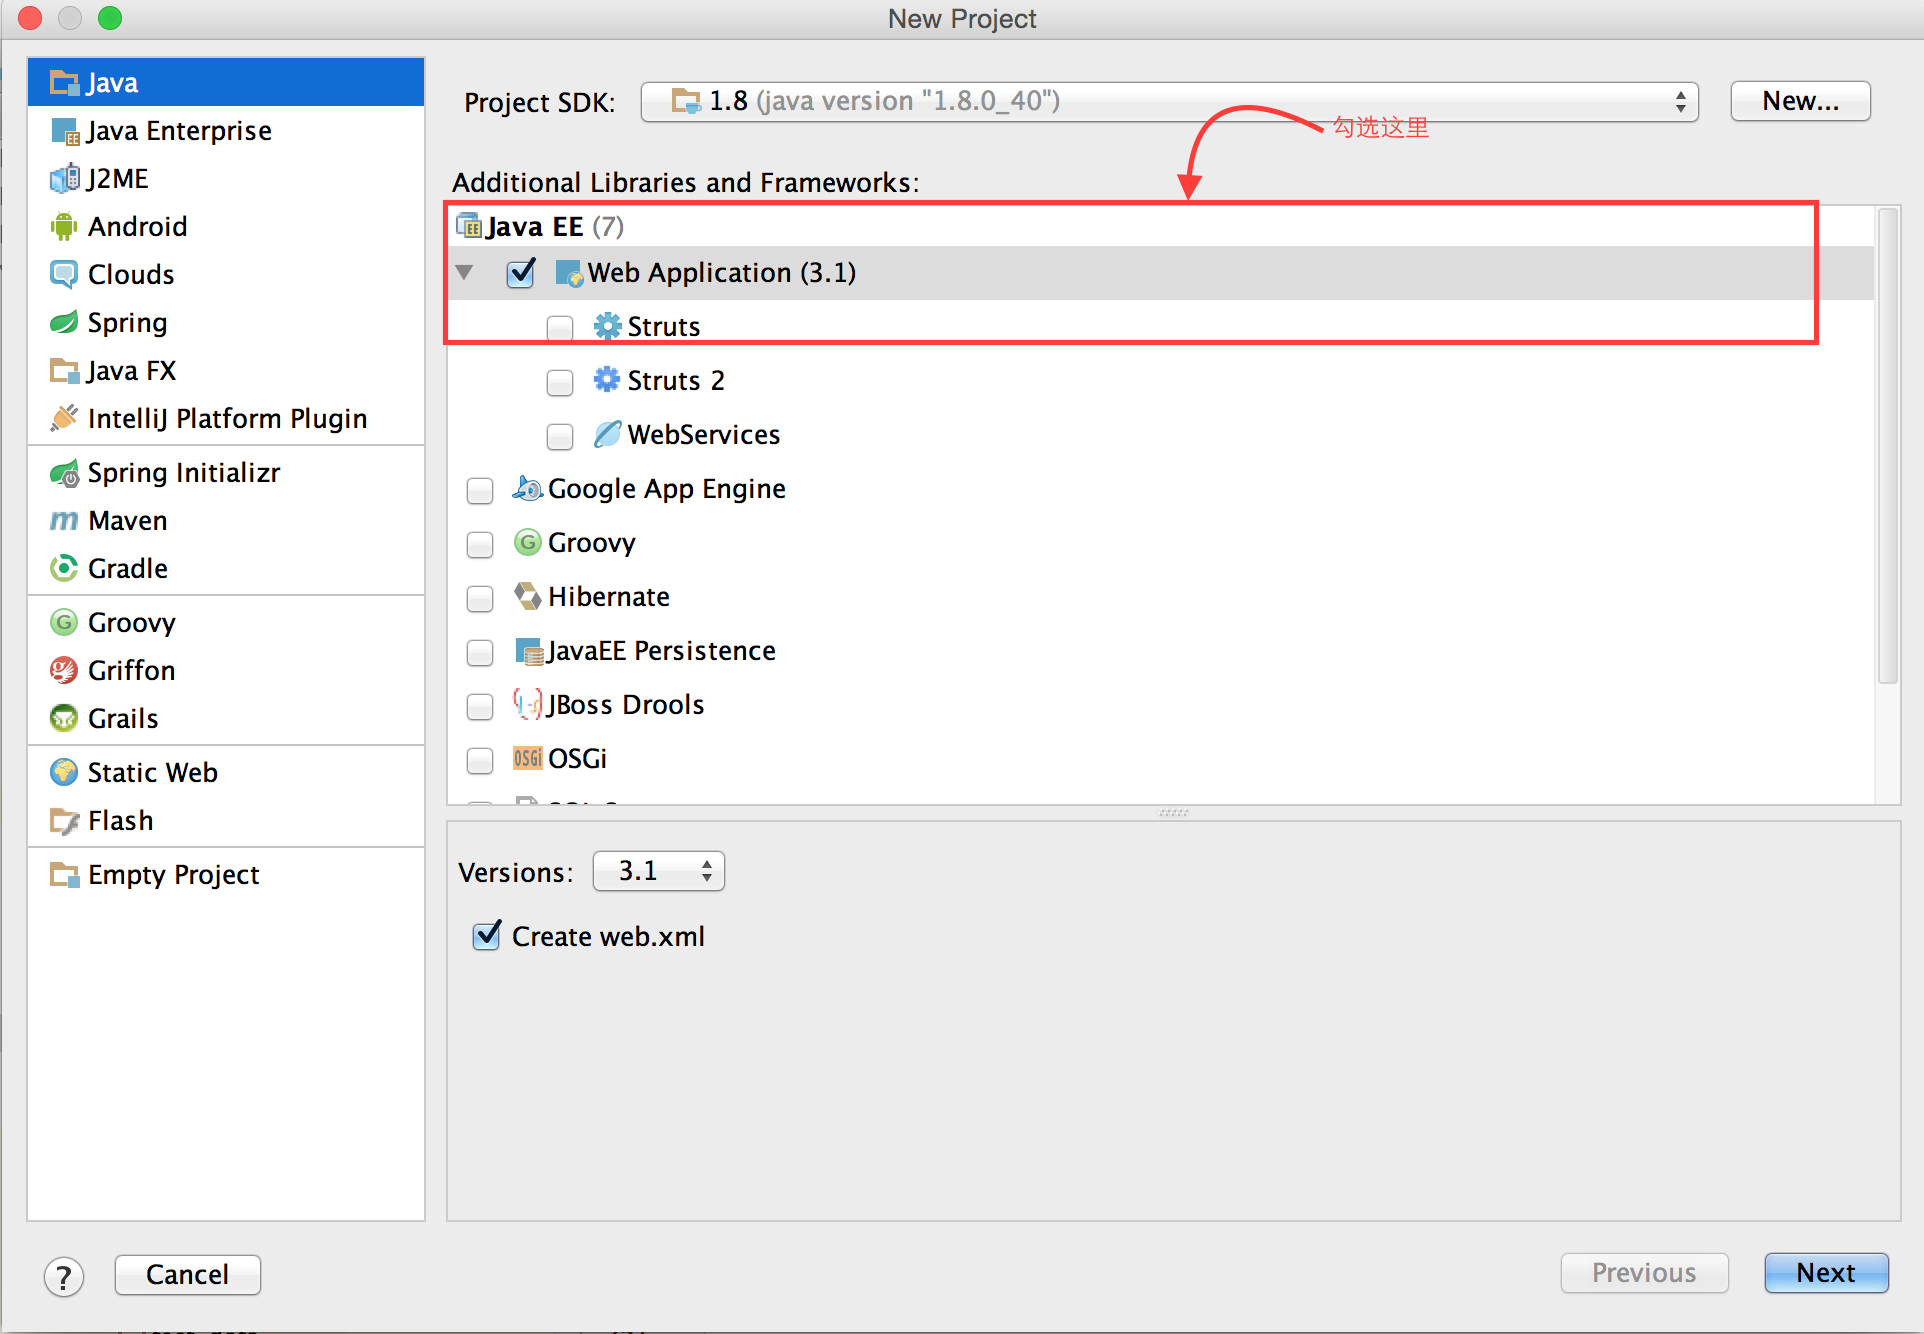Image resolution: width=1924 pixels, height=1334 pixels.
Task: Click the splitter handle below frameworks list
Action: pos(1173,813)
